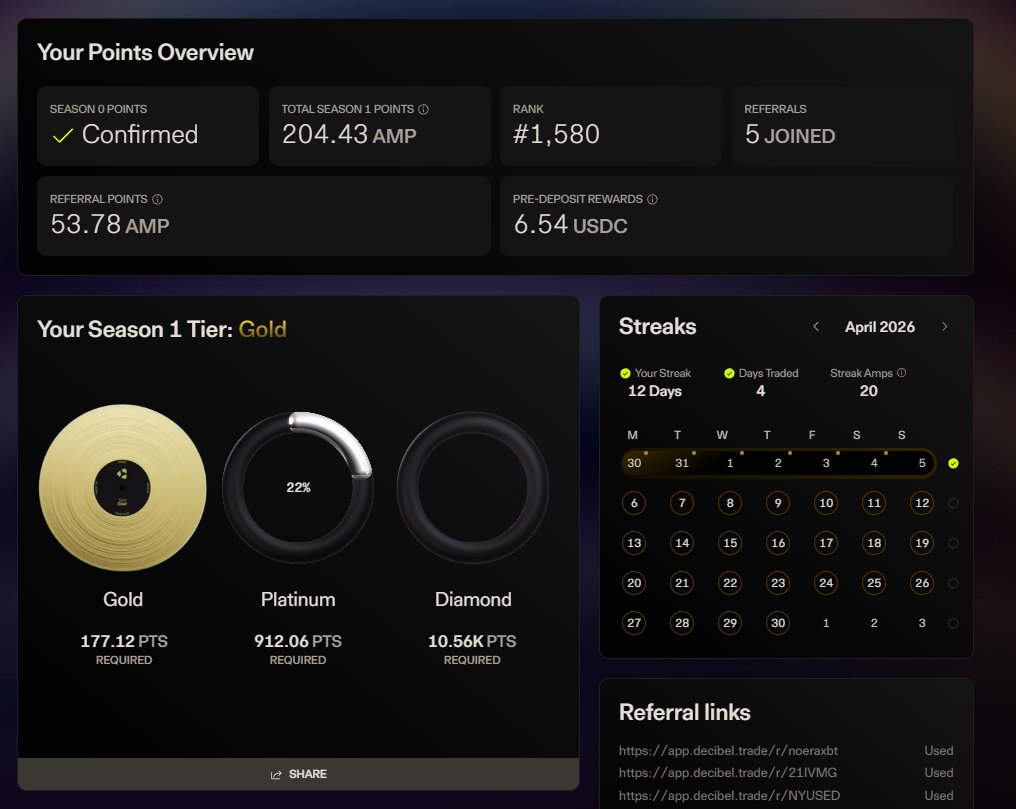Click 12 Days streak value
The width and height of the screenshot is (1016, 809).
(655, 391)
